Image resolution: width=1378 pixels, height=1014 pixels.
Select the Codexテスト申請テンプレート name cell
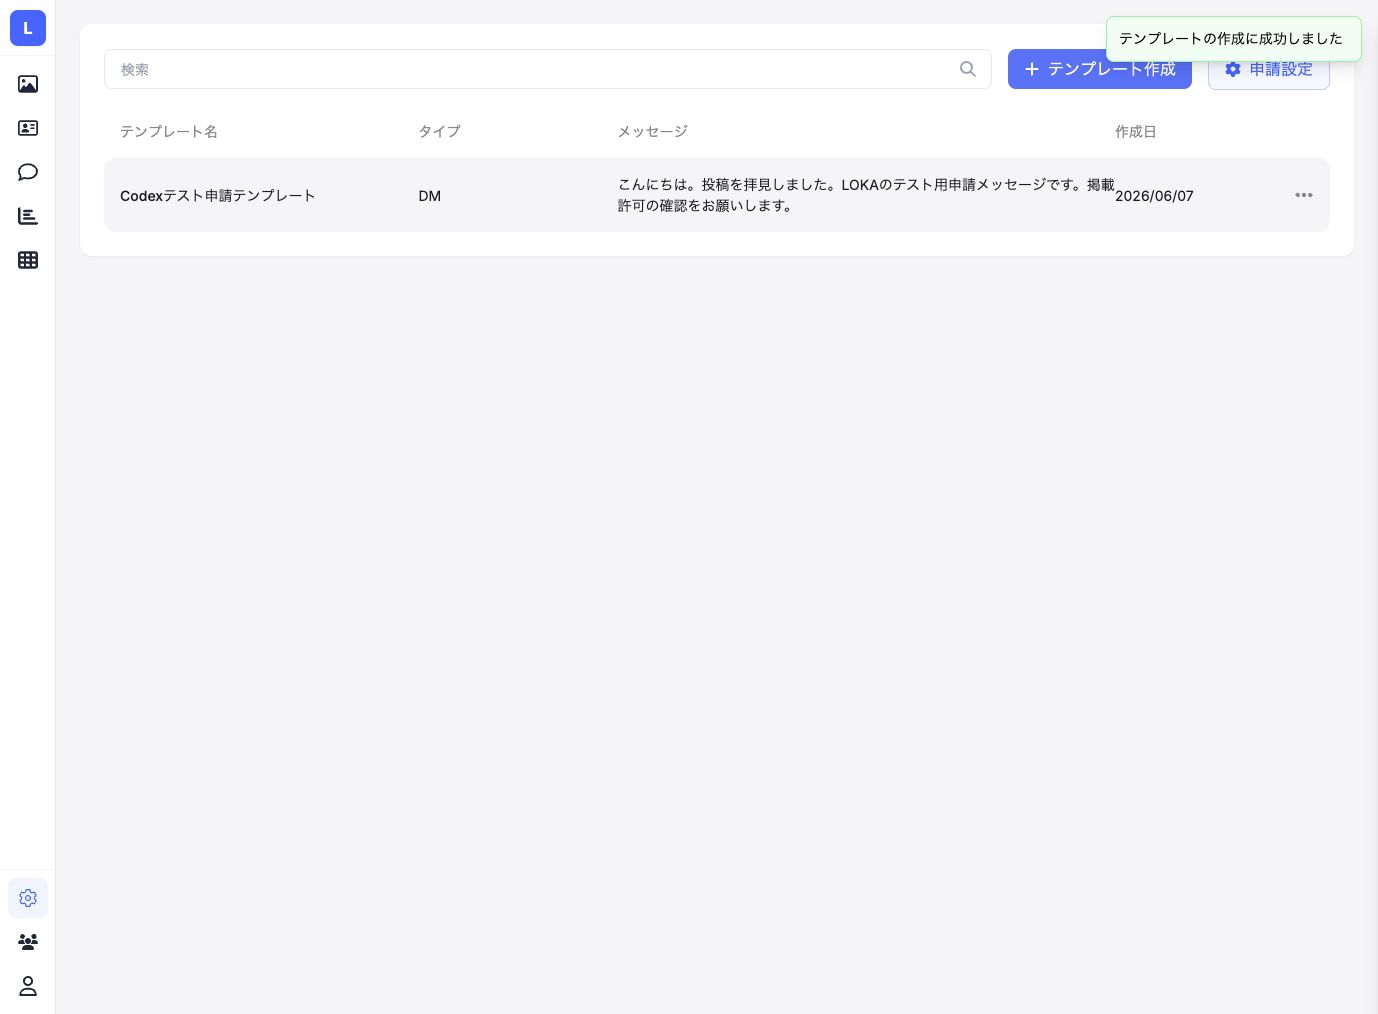pyautogui.click(x=218, y=196)
